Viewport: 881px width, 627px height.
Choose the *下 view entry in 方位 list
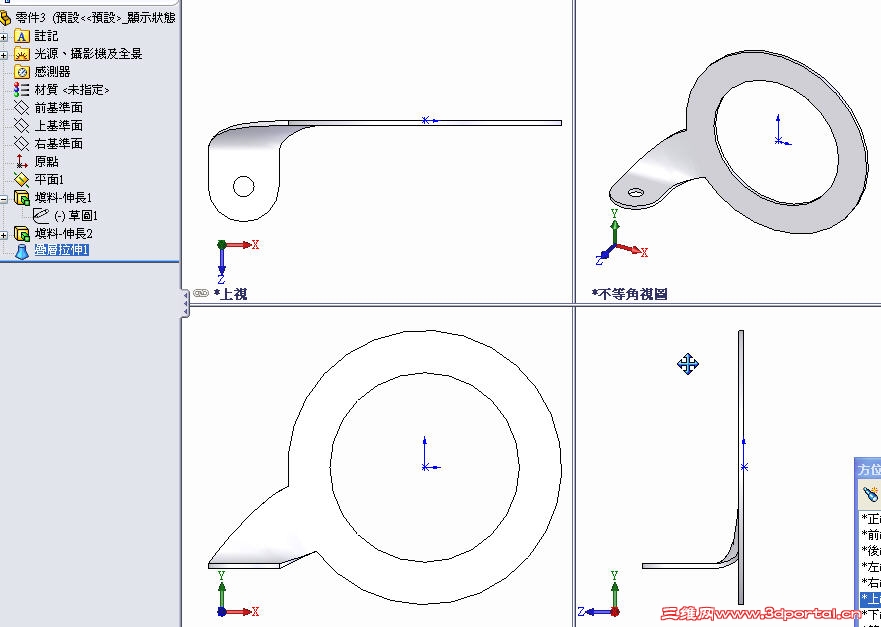tap(870, 614)
